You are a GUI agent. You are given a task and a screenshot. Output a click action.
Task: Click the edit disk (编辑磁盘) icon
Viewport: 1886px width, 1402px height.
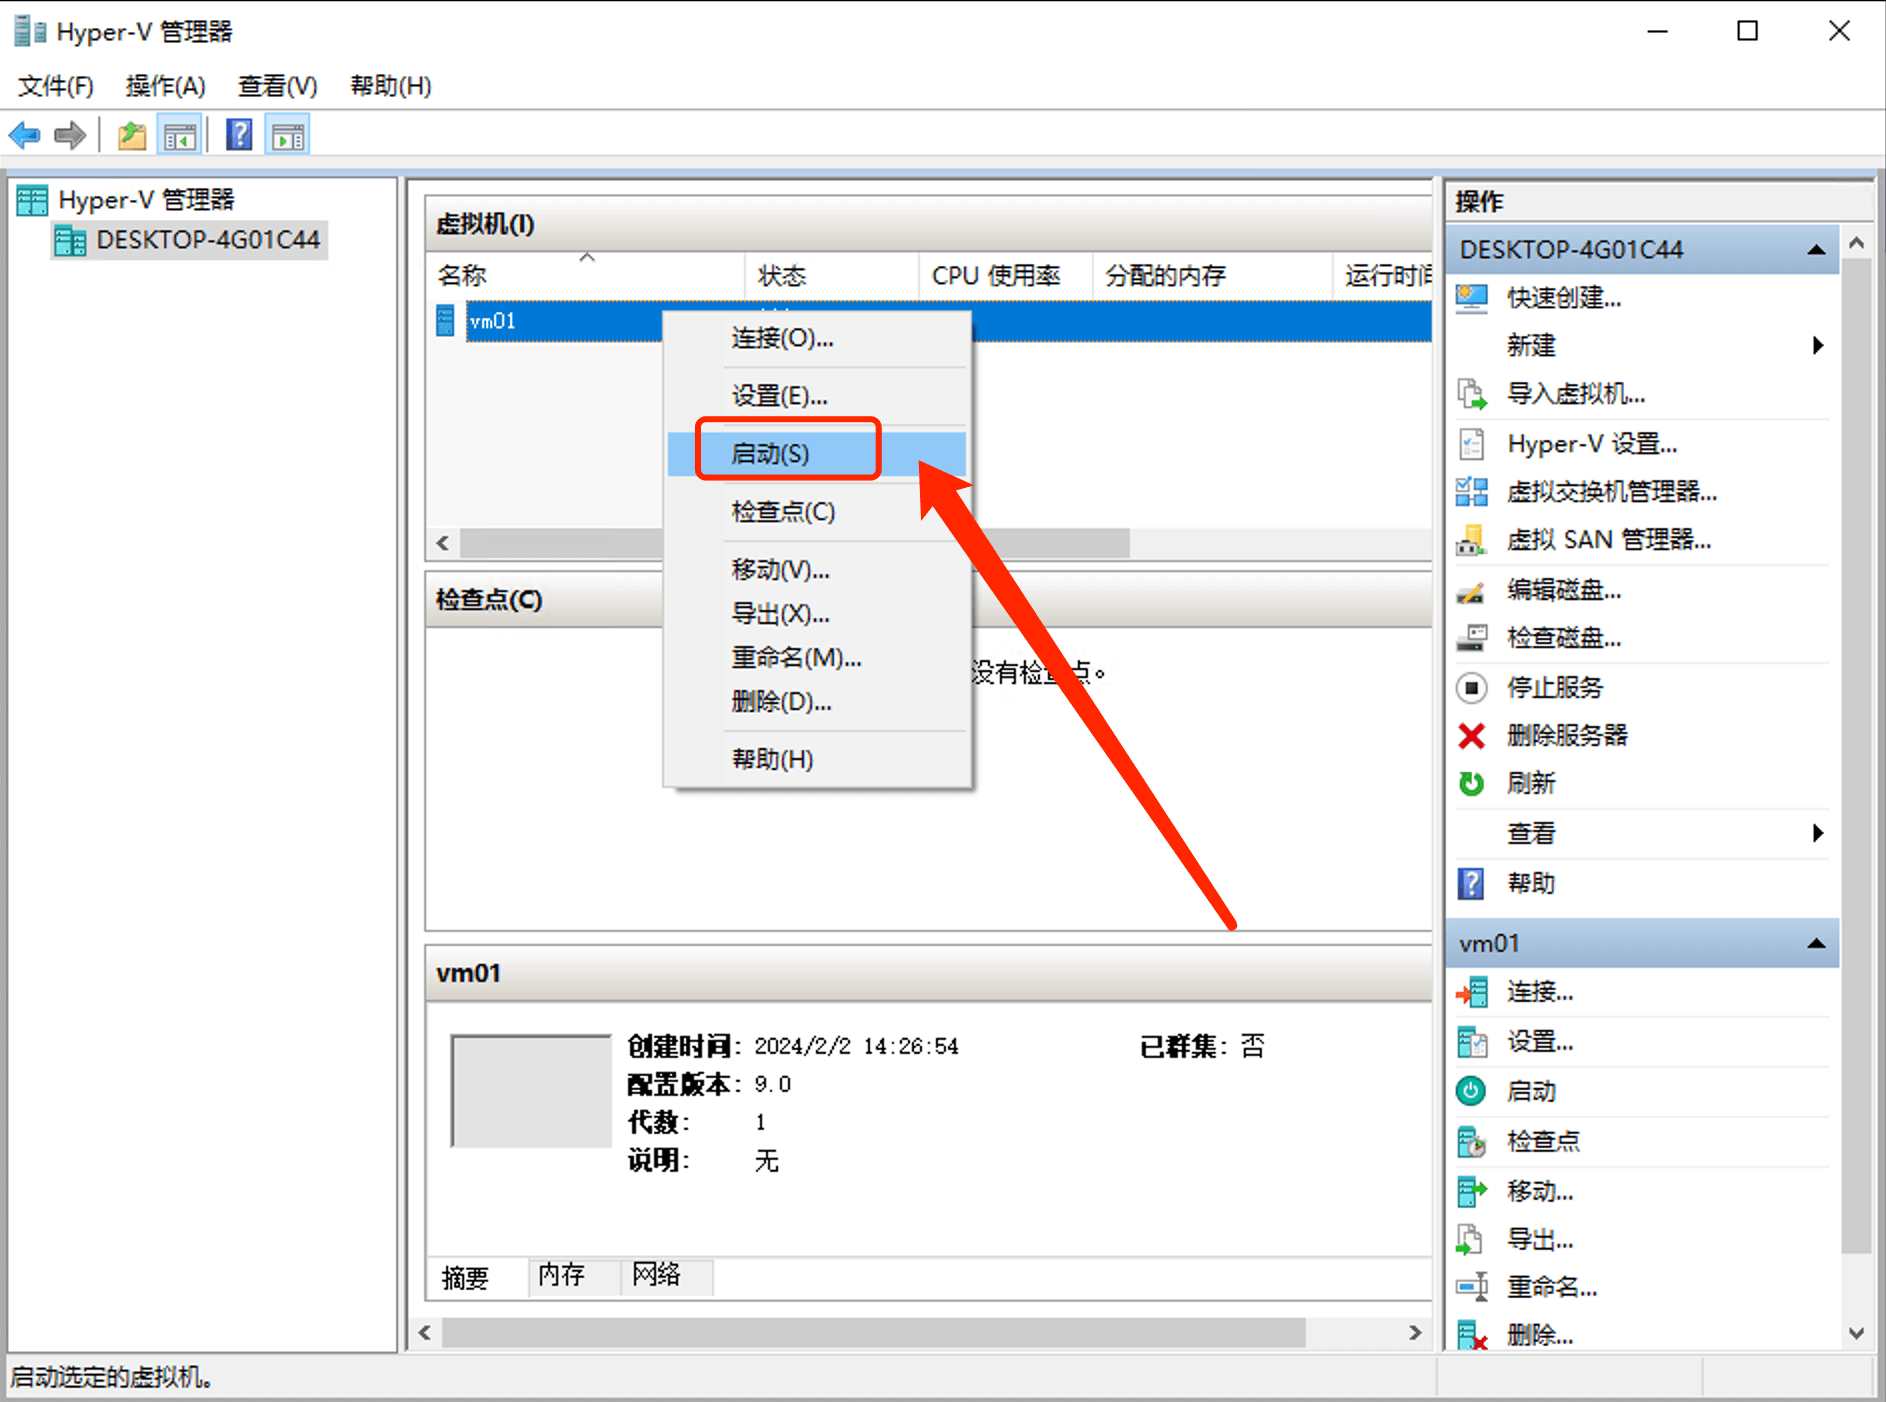1471,590
